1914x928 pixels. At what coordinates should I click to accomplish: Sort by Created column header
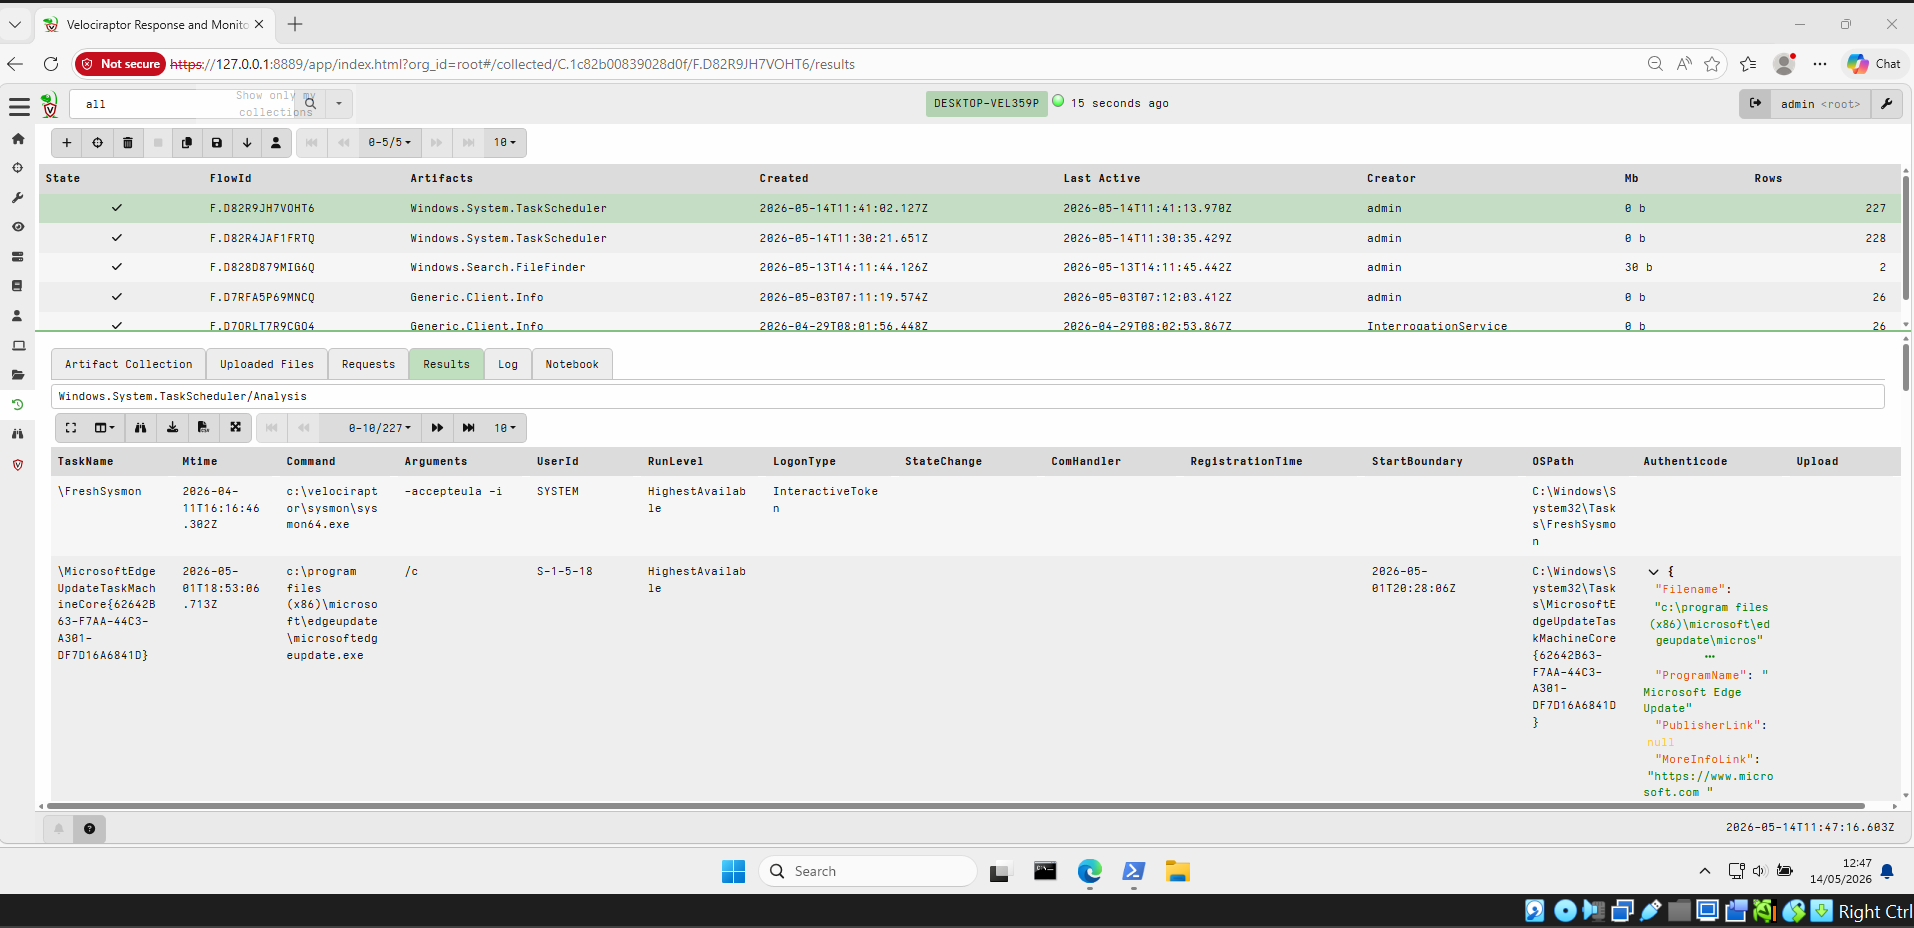[783, 178]
